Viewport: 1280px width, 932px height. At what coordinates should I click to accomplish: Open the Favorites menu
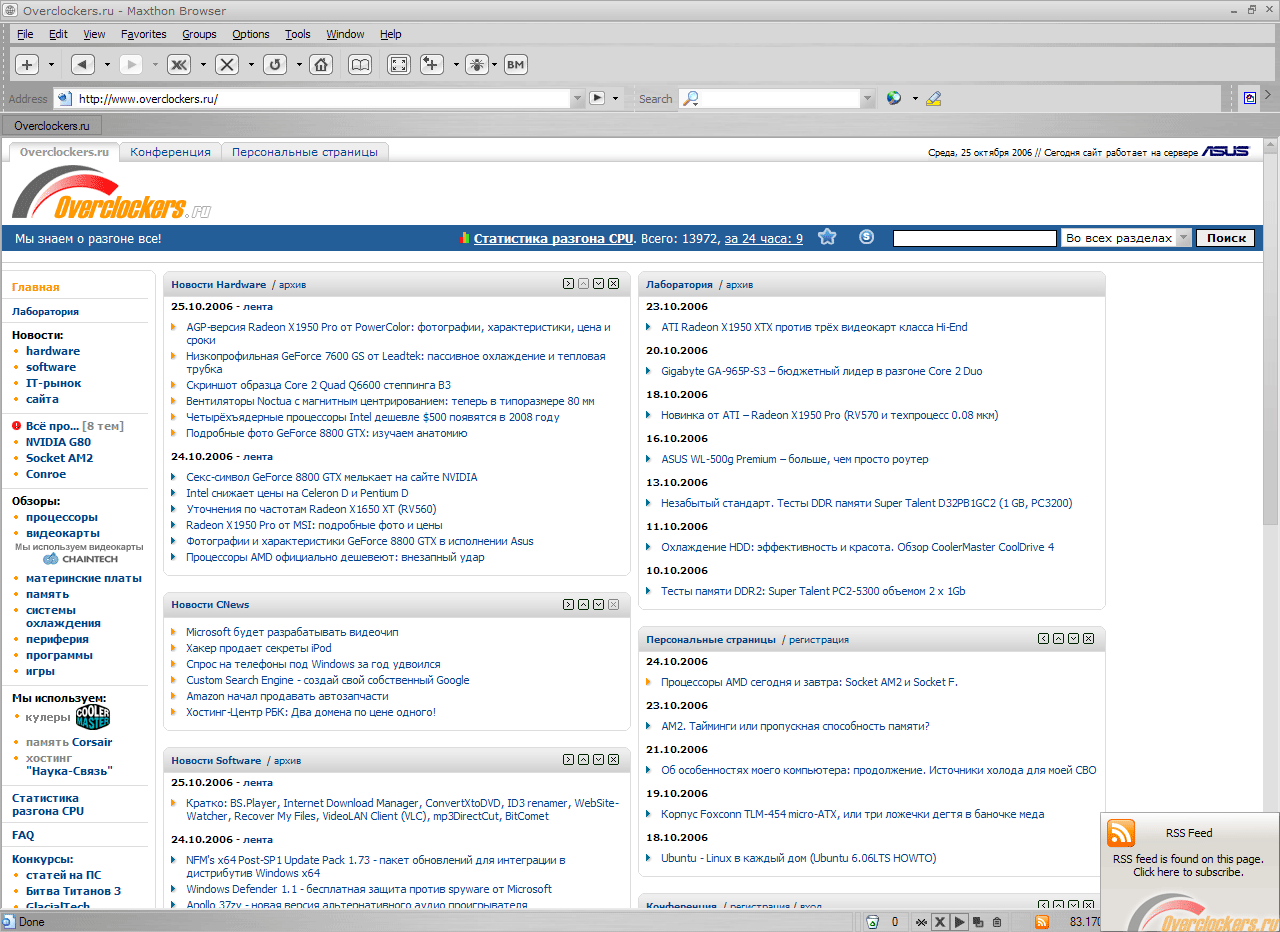pos(143,34)
